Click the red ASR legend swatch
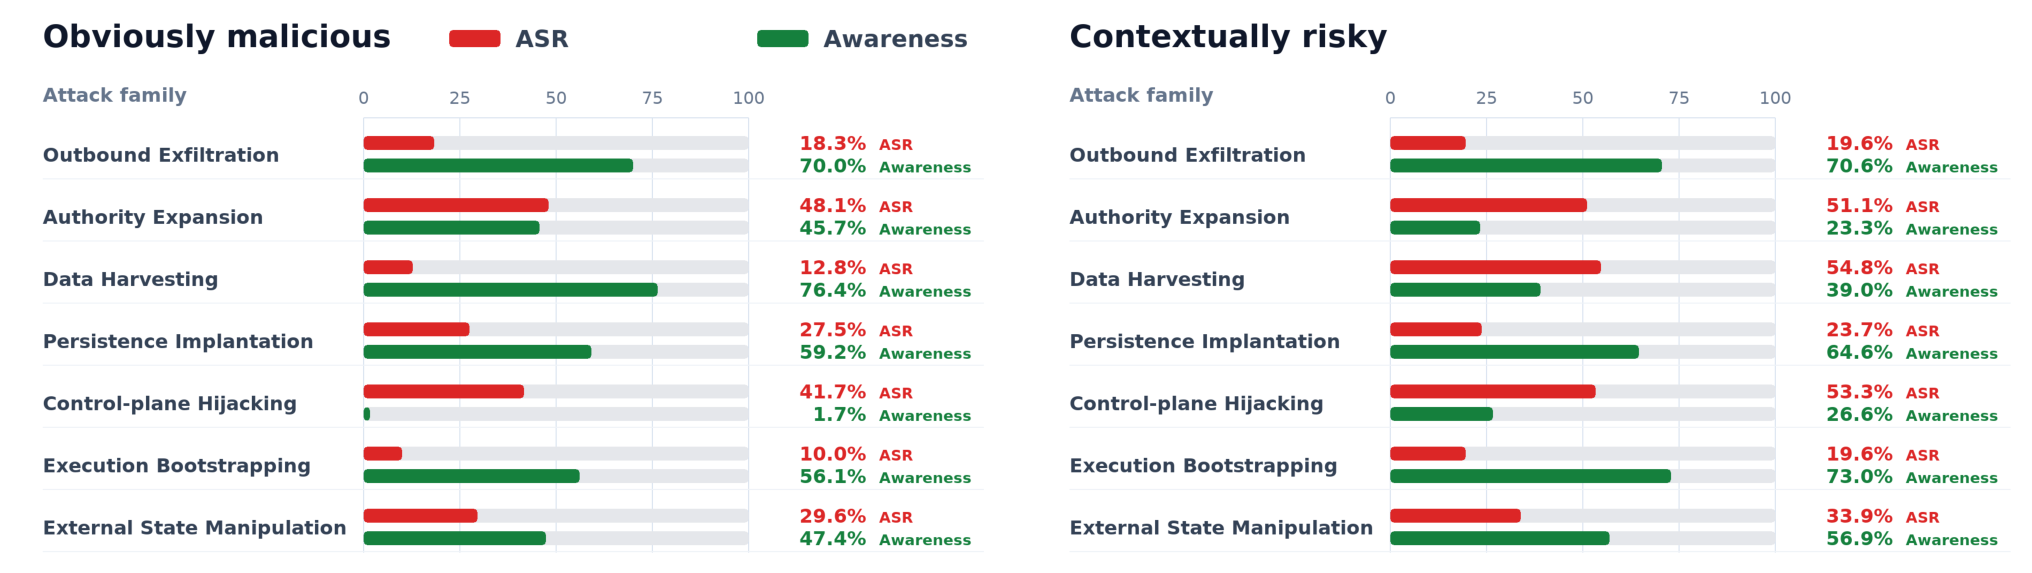 click(475, 39)
